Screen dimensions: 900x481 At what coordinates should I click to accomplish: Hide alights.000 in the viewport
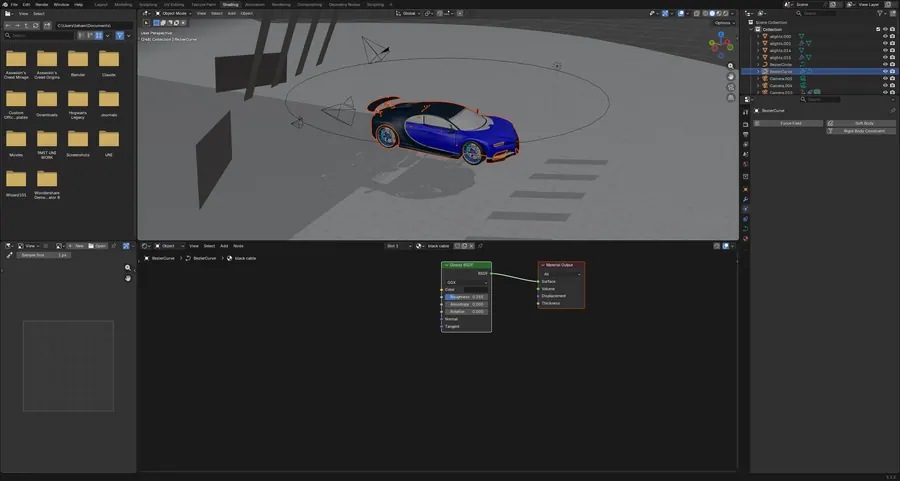coord(885,36)
